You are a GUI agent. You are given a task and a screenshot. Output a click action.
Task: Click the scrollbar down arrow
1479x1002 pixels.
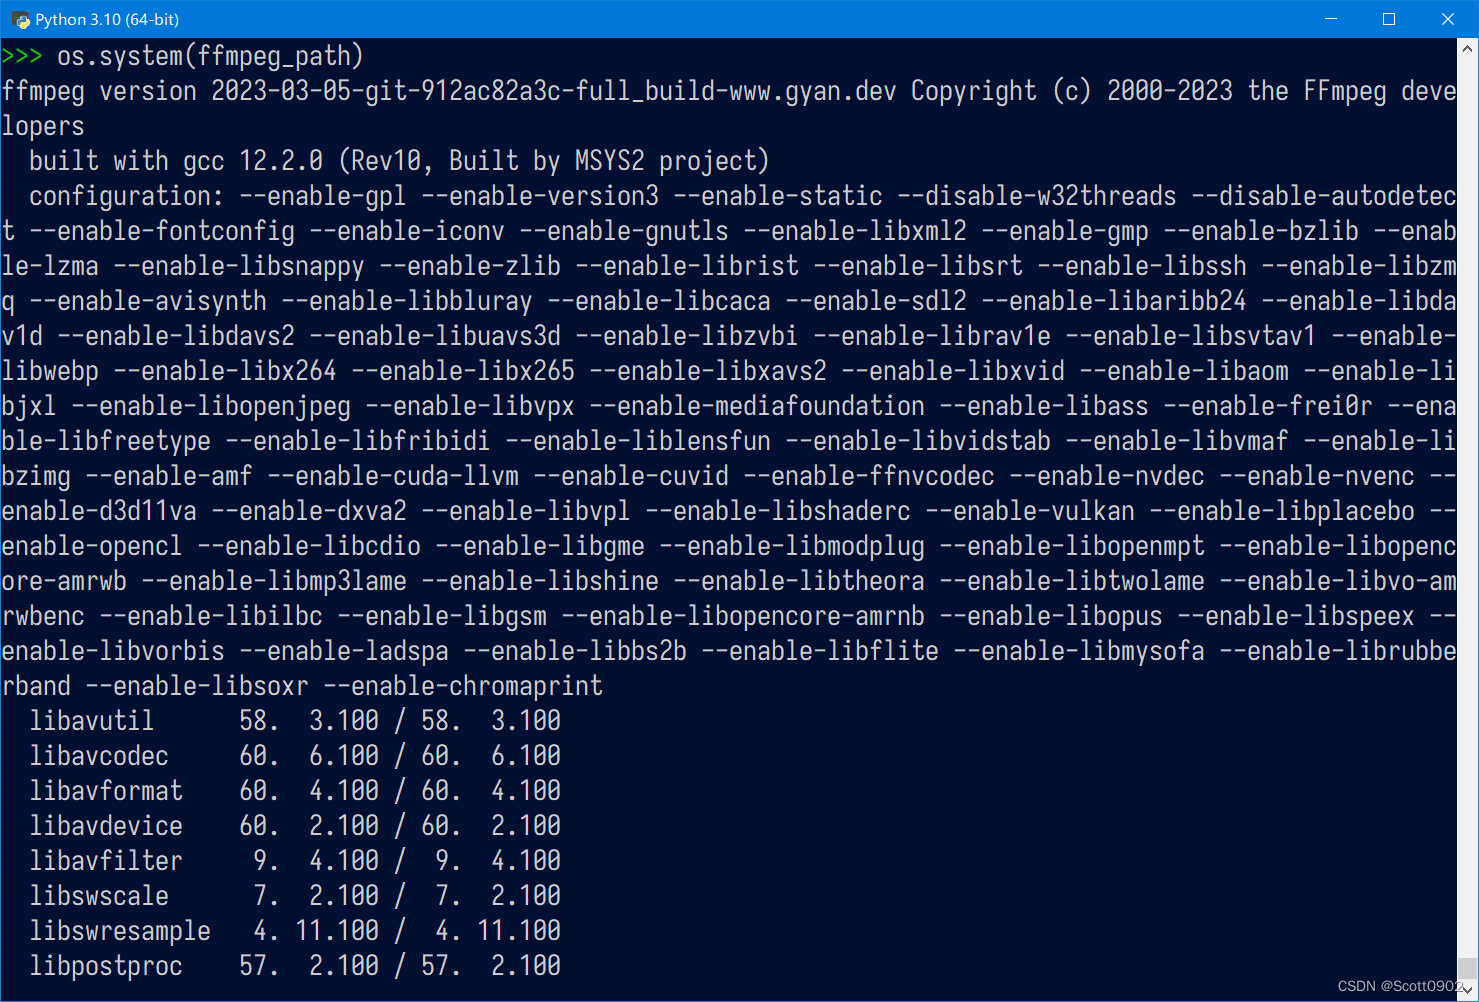(1467, 989)
